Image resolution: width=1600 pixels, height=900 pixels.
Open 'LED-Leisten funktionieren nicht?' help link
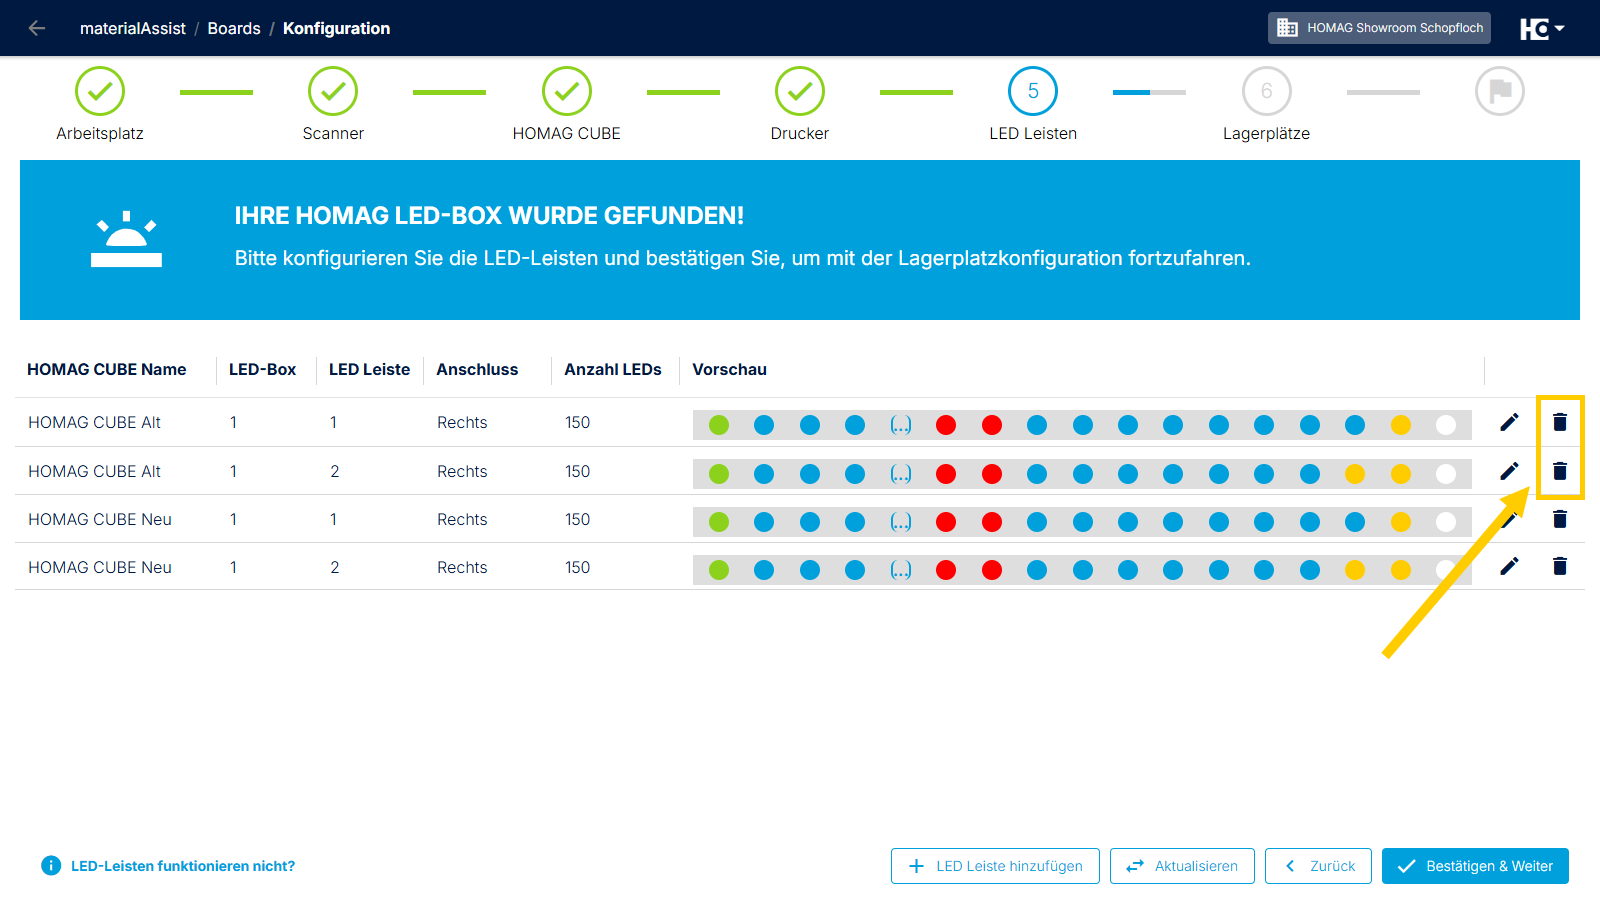tap(183, 866)
